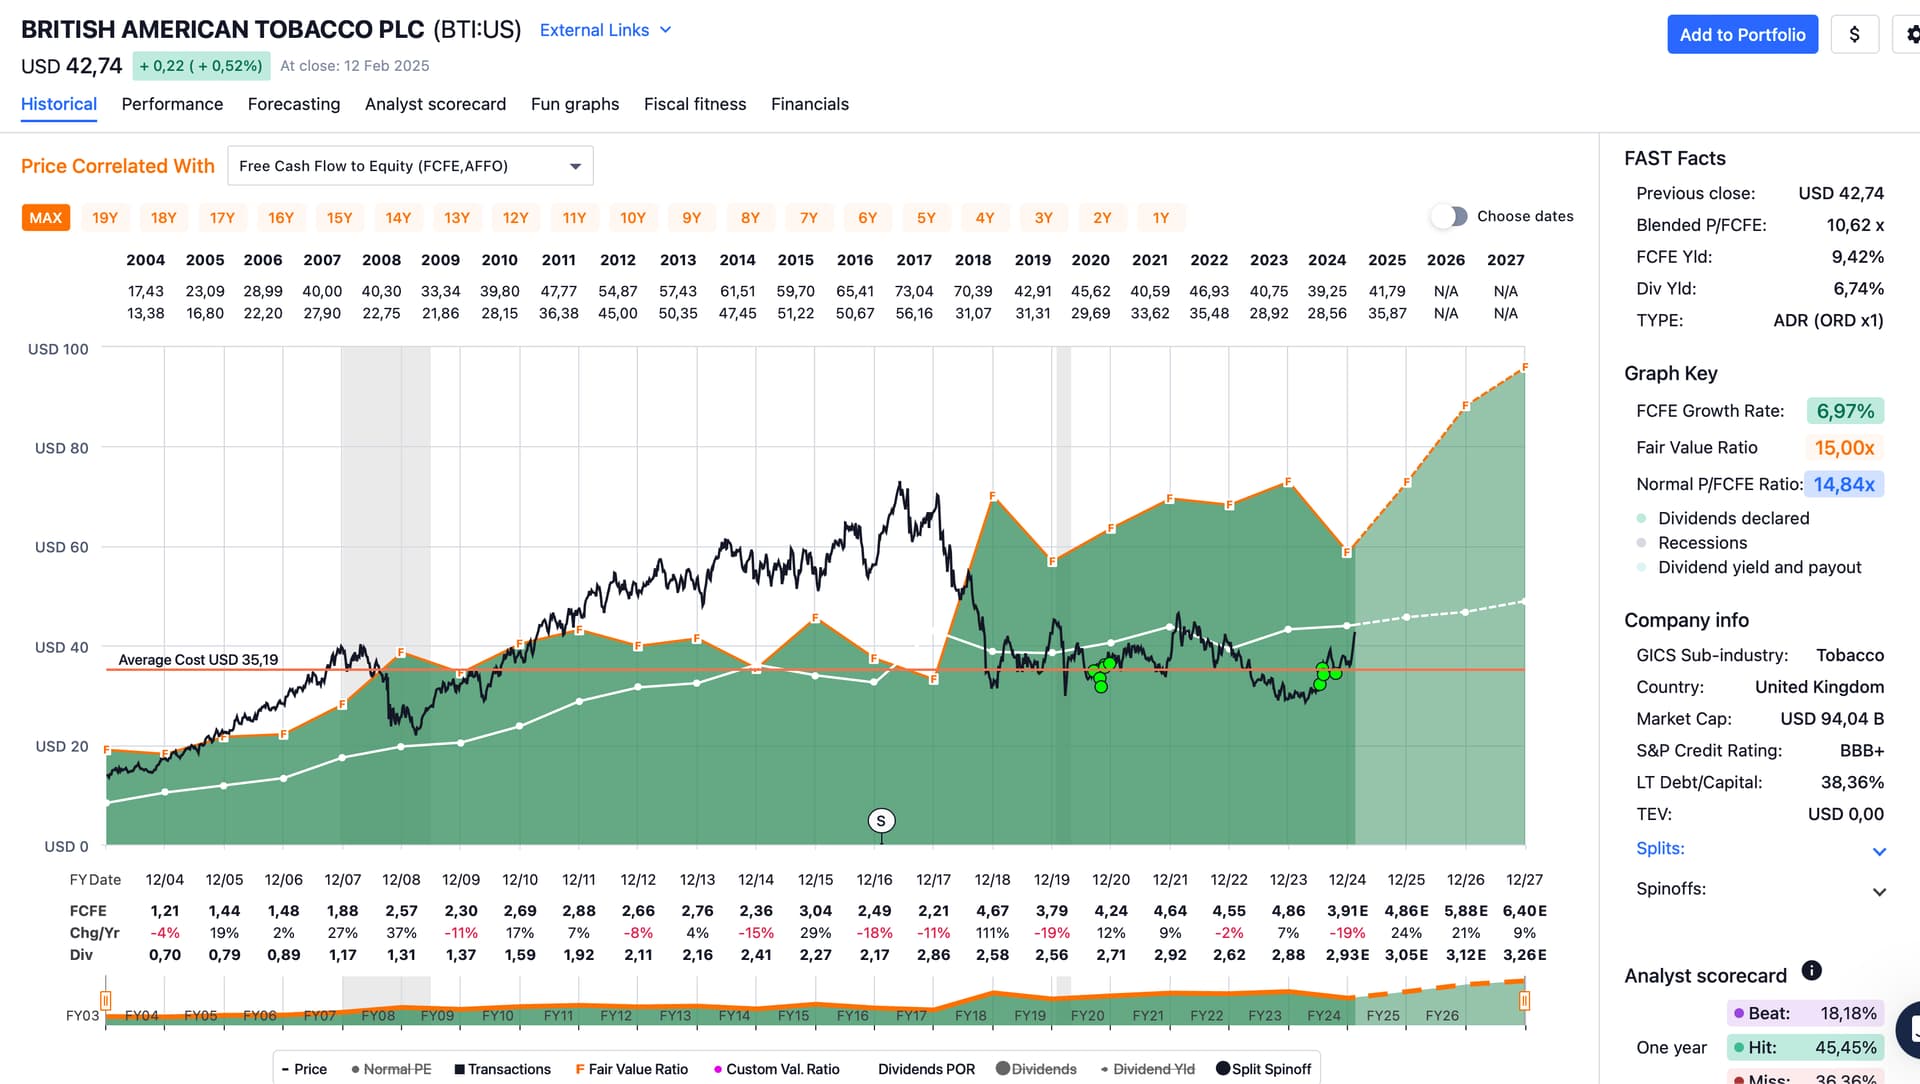Image resolution: width=1920 pixels, height=1084 pixels.
Task: Click the Fair Value Ratio 15,00x swatch
Action: (x=1845, y=448)
